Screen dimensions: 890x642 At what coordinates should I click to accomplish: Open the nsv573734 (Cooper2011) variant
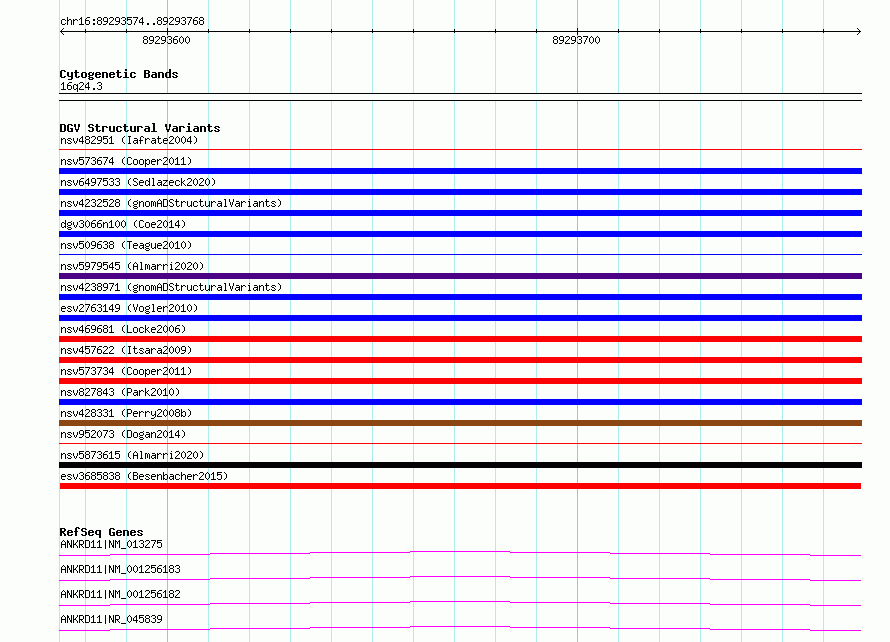[460, 381]
